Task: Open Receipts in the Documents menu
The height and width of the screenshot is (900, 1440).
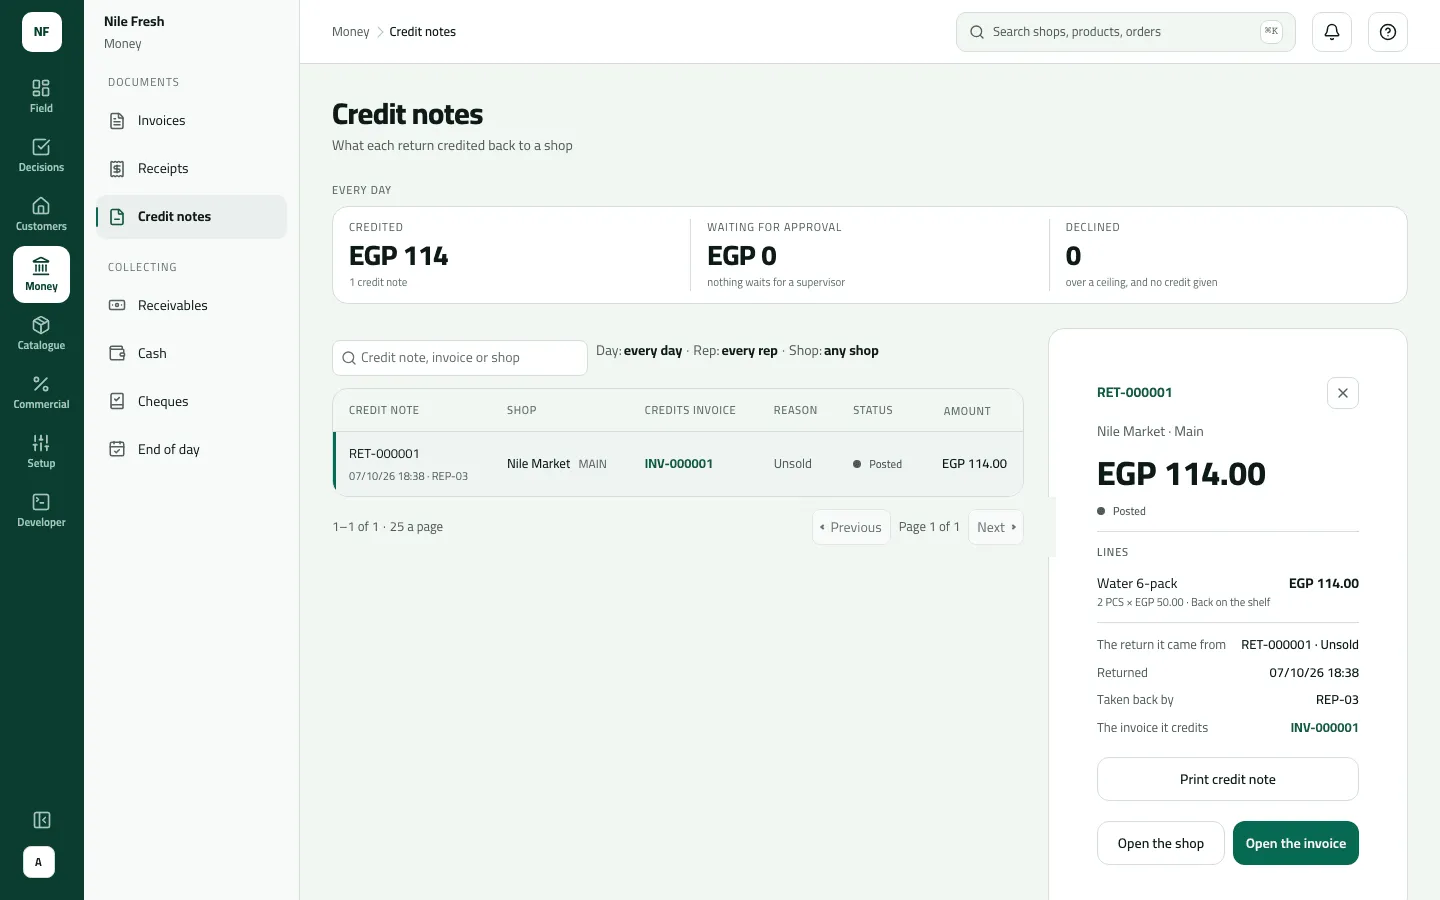Action: [191, 169]
